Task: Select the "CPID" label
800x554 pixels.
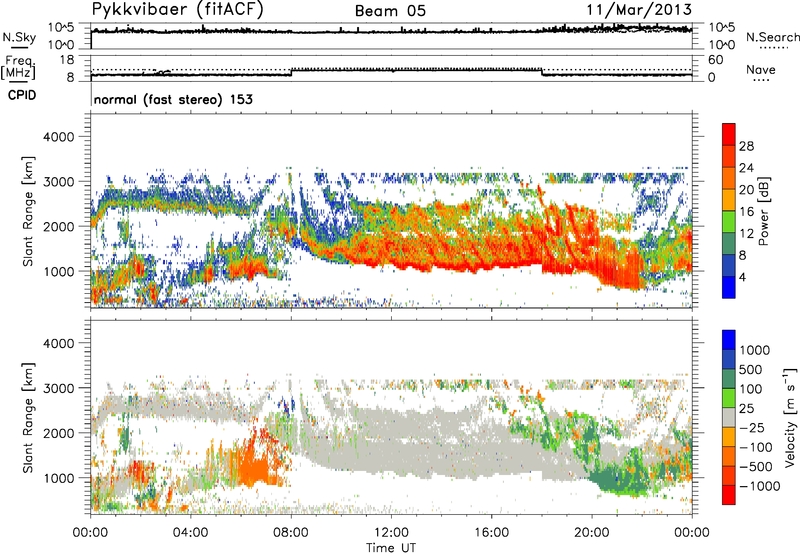Action: pos(22,95)
